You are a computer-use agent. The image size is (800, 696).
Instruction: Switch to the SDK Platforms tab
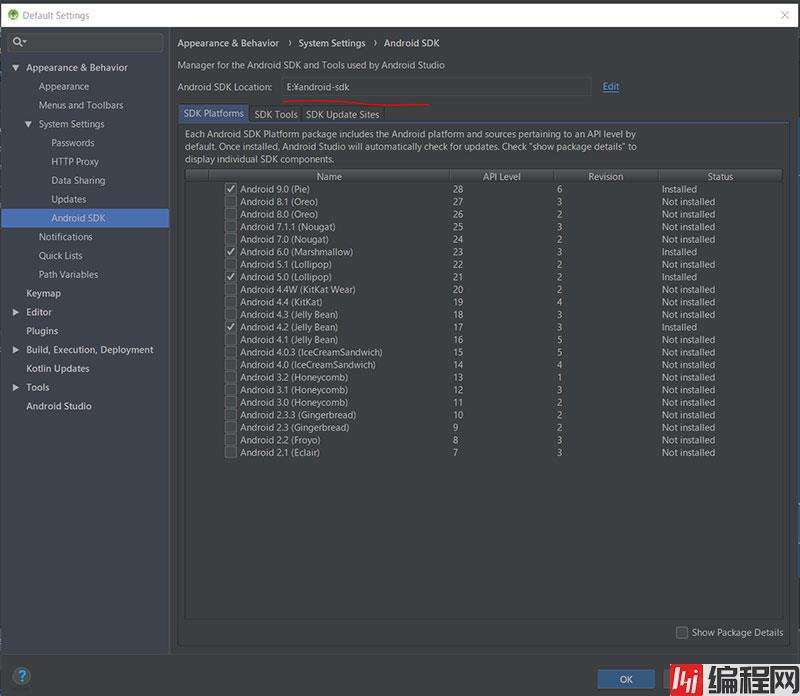tap(213, 113)
